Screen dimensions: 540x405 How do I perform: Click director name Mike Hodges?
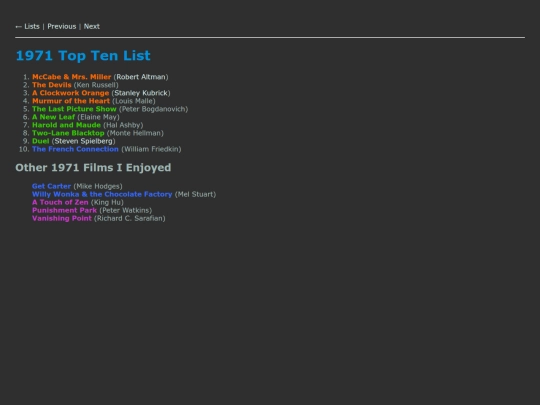point(98,186)
